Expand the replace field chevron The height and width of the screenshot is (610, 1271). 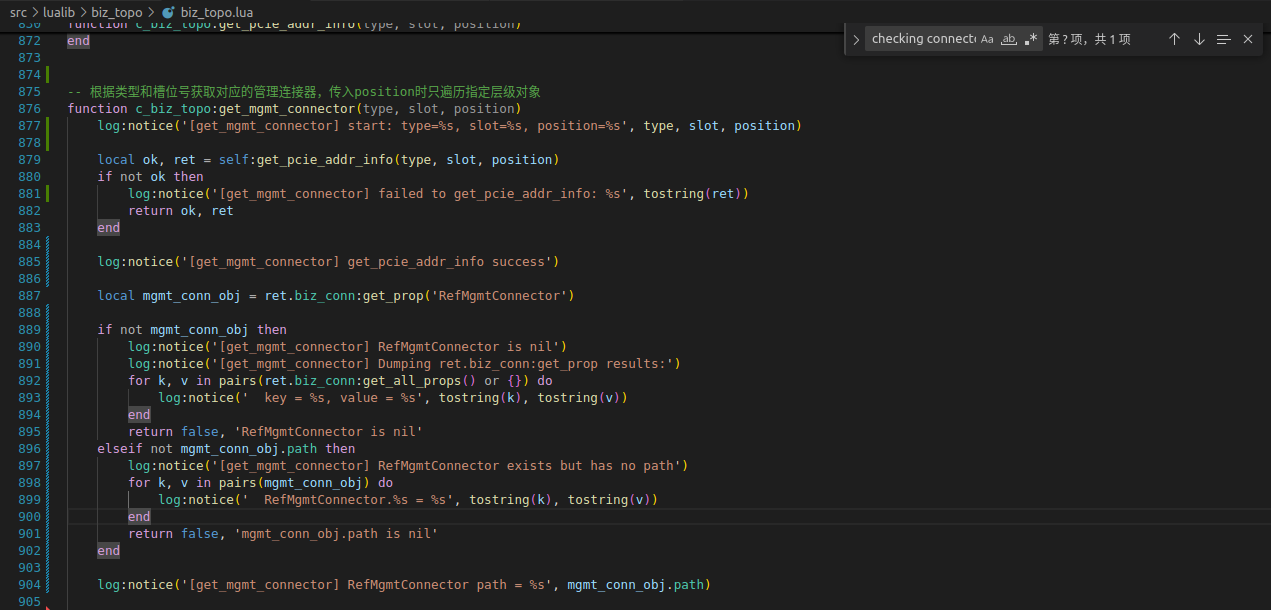tap(856, 39)
